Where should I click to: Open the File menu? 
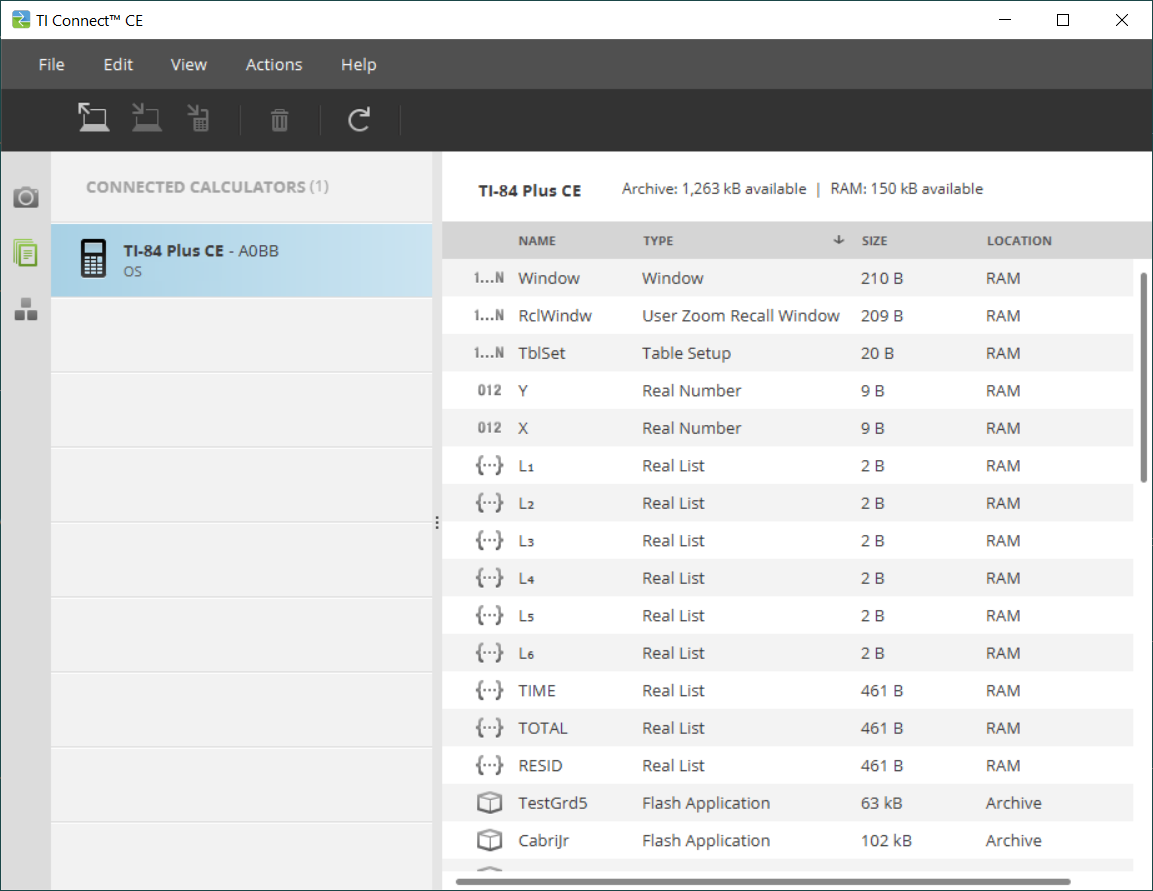pos(51,65)
